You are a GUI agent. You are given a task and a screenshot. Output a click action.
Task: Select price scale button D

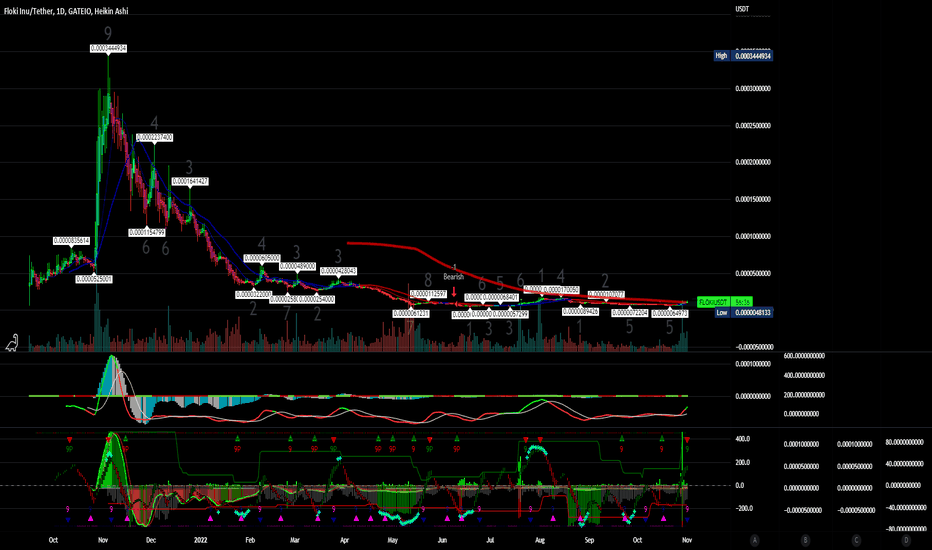[x=906, y=540]
